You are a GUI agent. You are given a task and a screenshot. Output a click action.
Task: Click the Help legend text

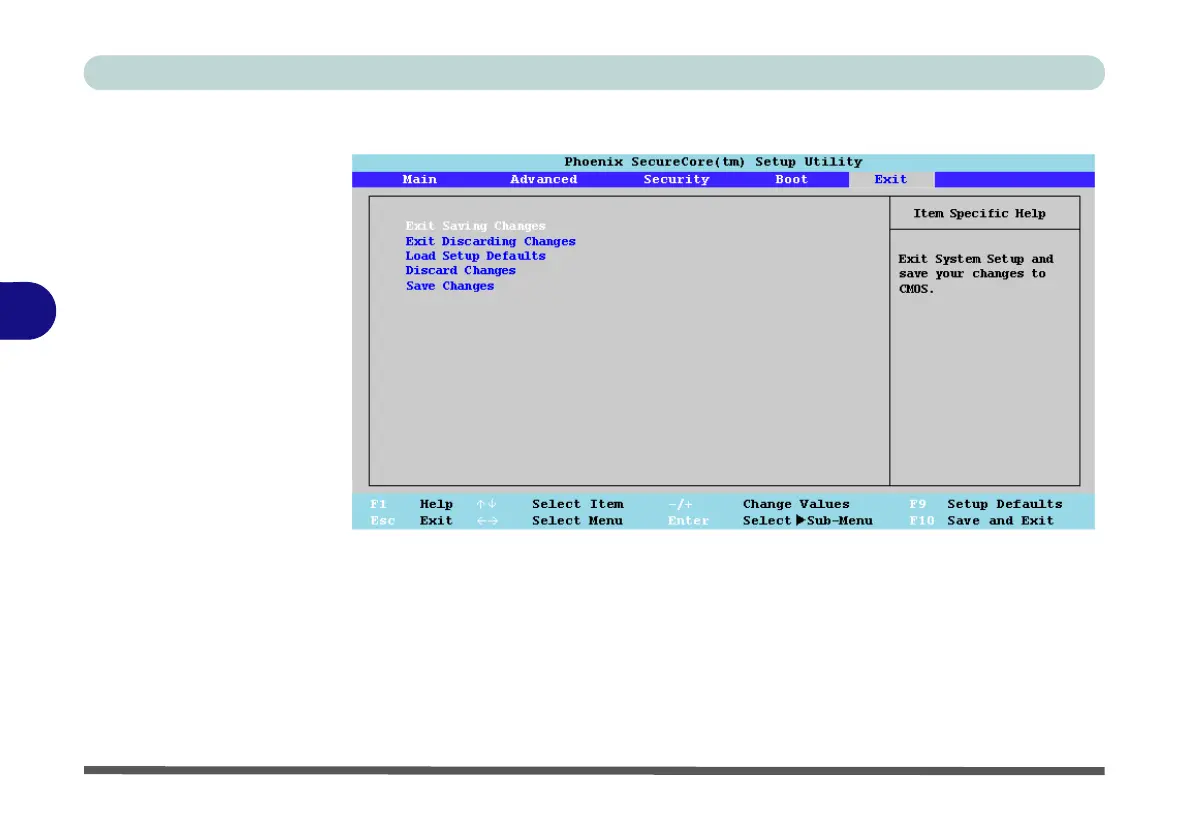436,504
